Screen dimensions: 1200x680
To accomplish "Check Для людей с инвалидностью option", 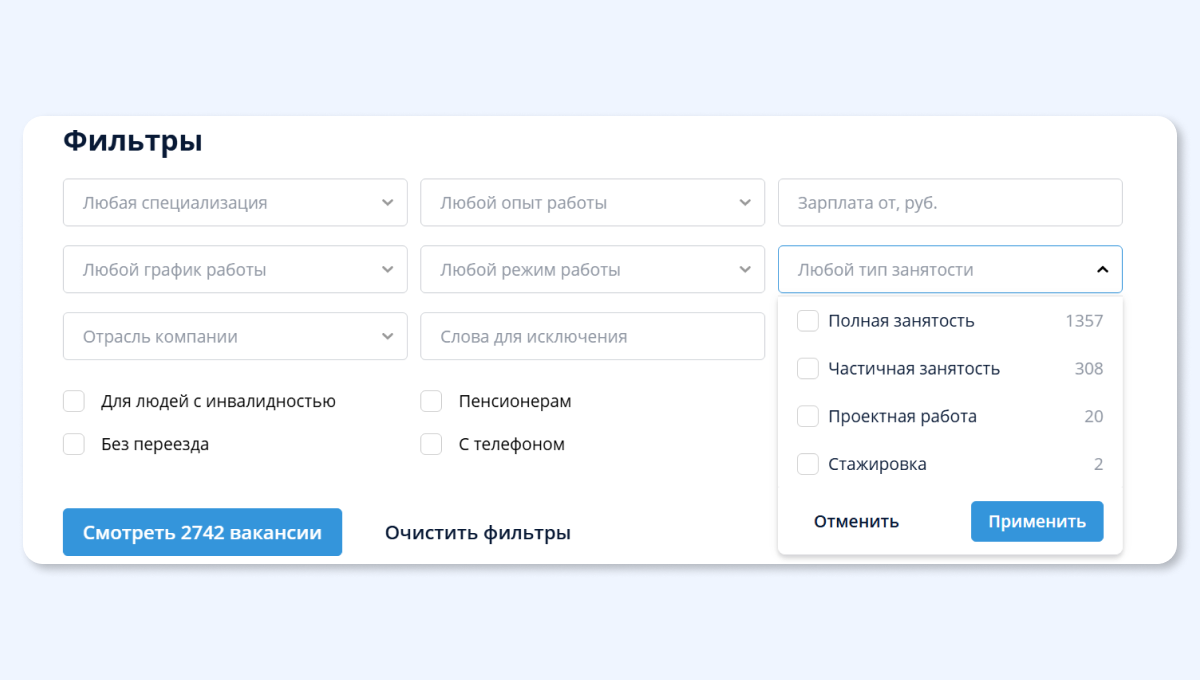I will pos(74,402).
